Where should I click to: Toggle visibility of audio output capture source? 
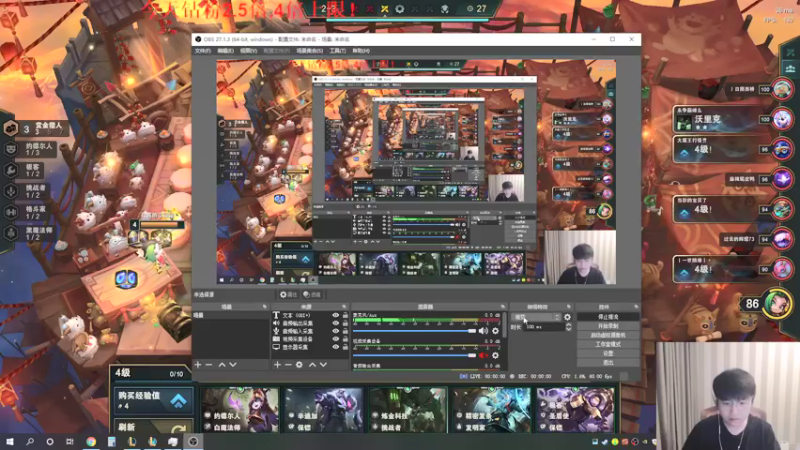click(336, 323)
